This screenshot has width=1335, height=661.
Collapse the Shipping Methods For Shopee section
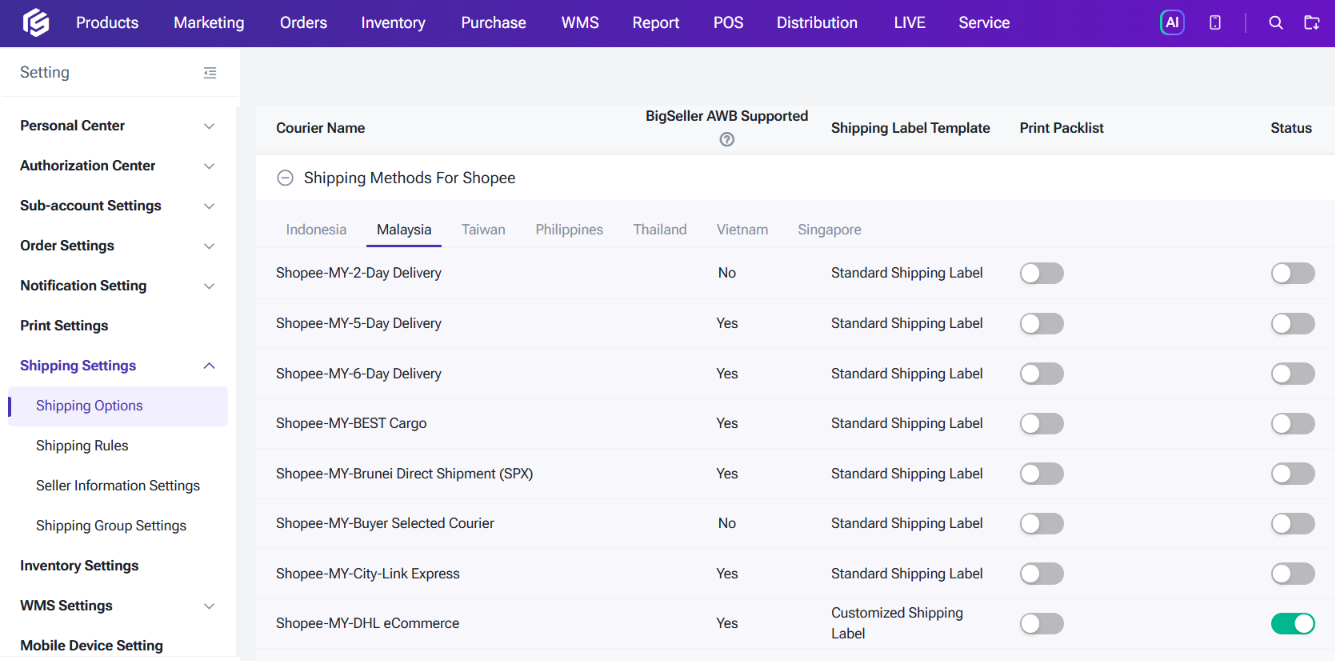pos(285,178)
